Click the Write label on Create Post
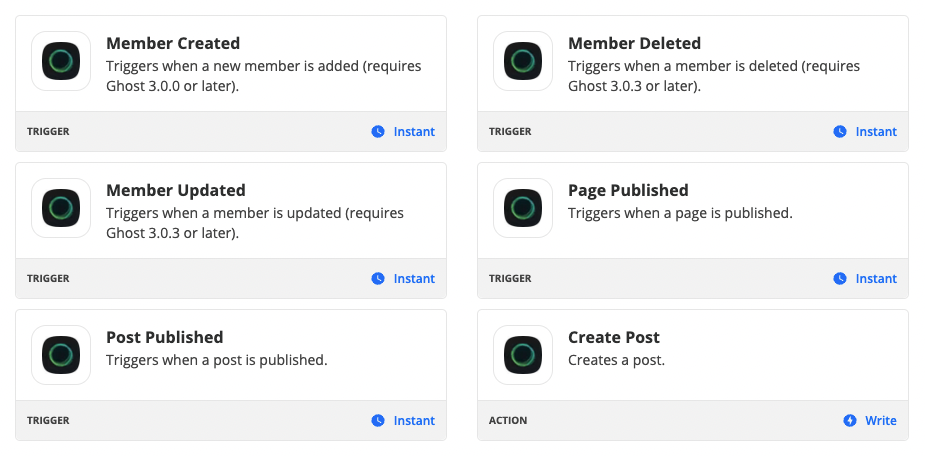Image resolution: width=925 pixels, height=456 pixels. [x=881, y=421]
